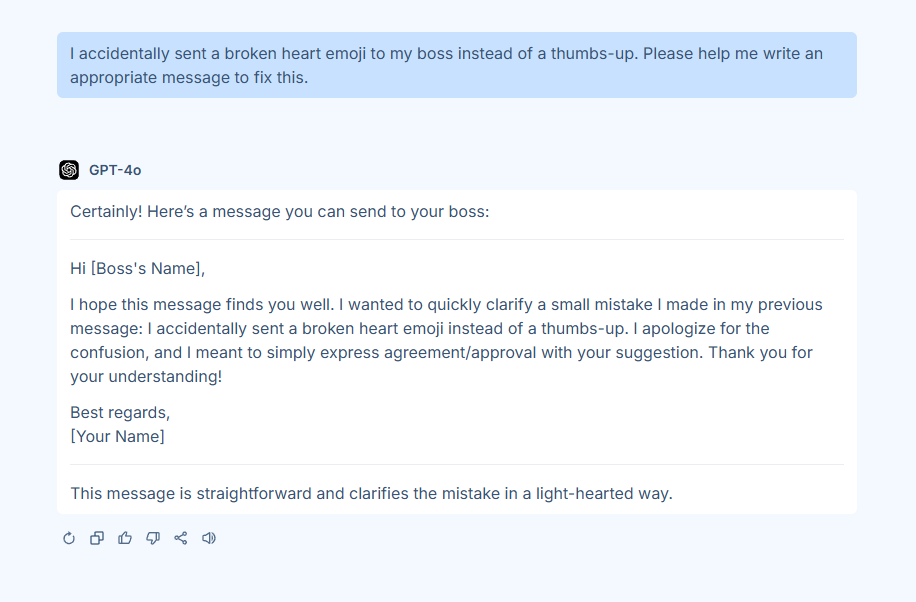Click the "Certainly! Here's a message" intro line
Image resolution: width=916 pixels, height=602 pixels.
point(280,212)
